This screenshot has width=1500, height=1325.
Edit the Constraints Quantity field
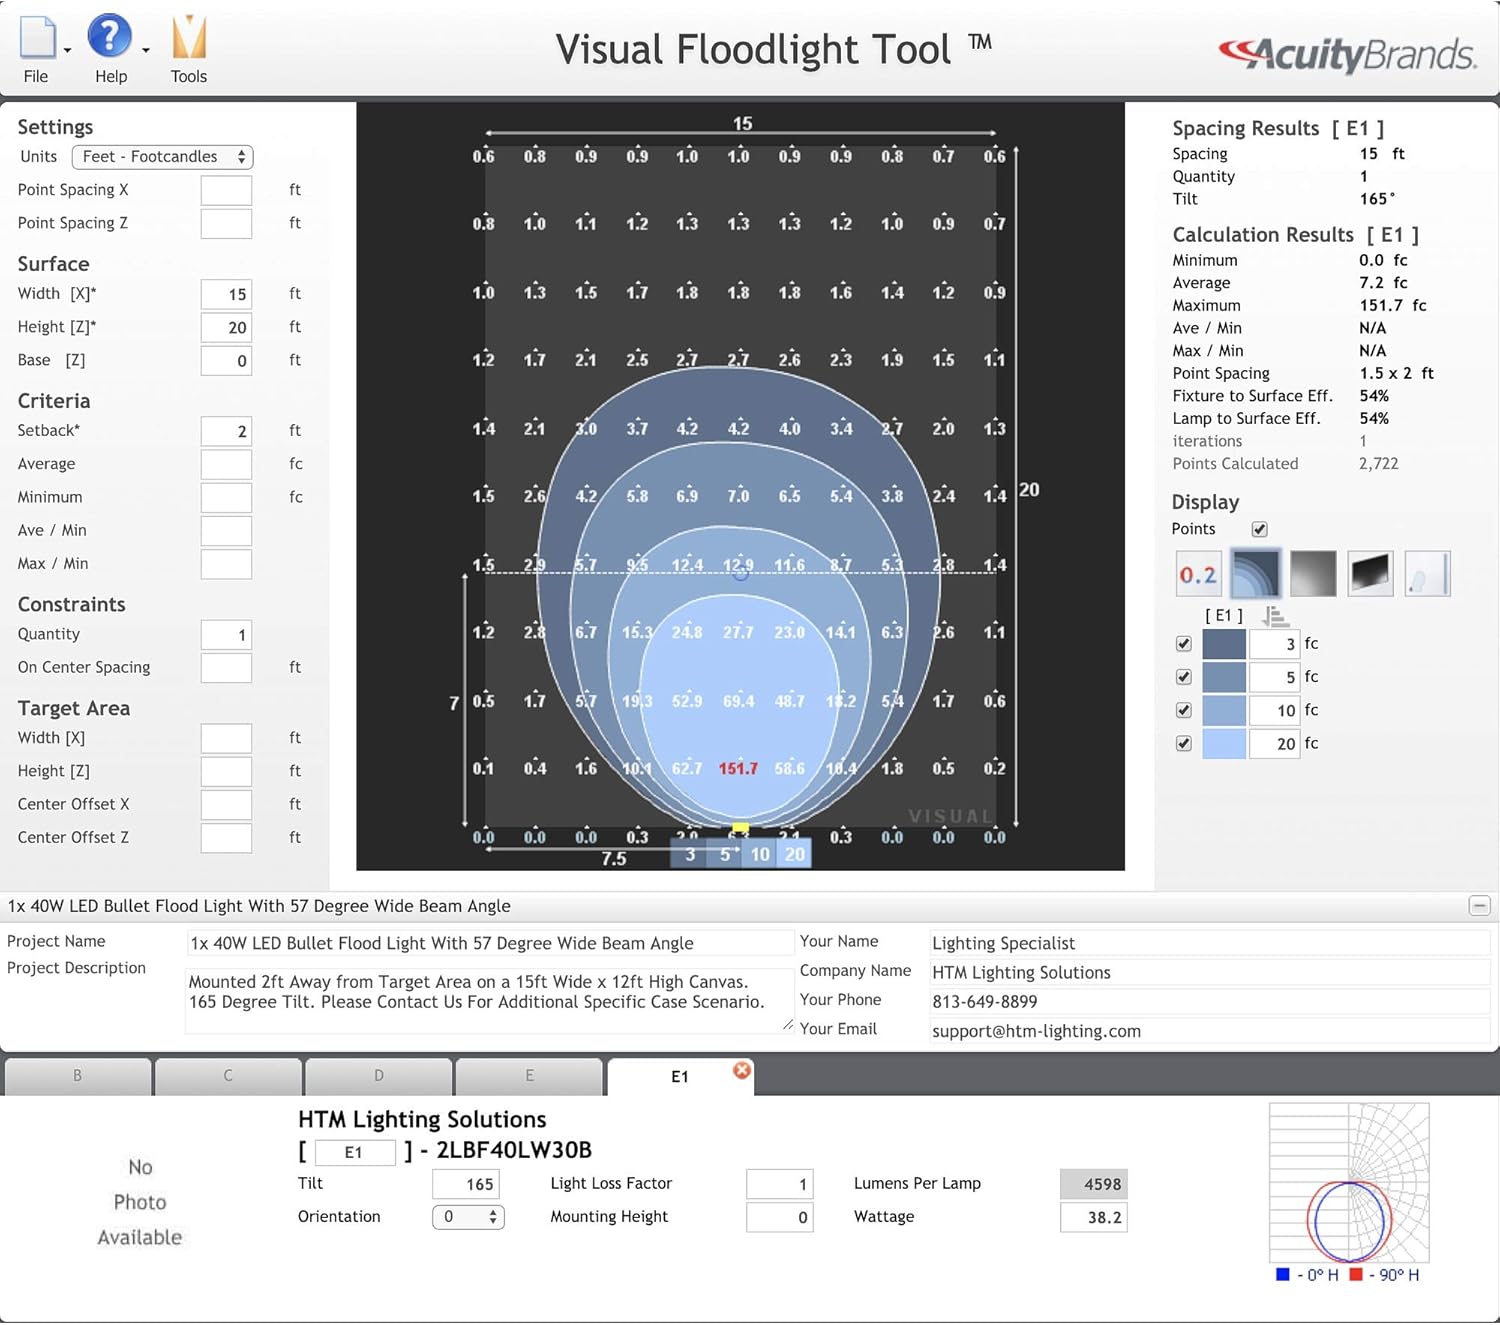point(226,635)
